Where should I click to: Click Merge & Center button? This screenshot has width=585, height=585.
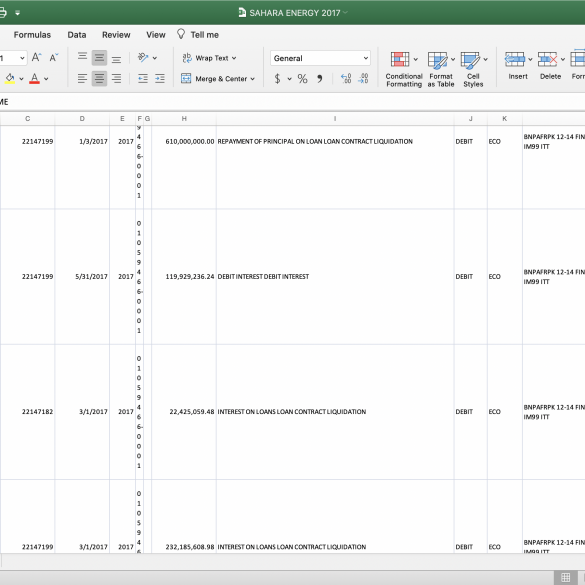214,79
